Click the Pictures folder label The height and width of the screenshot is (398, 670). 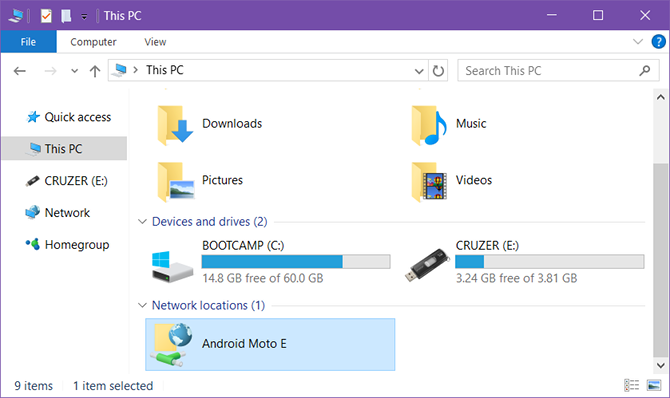(222, 180)
